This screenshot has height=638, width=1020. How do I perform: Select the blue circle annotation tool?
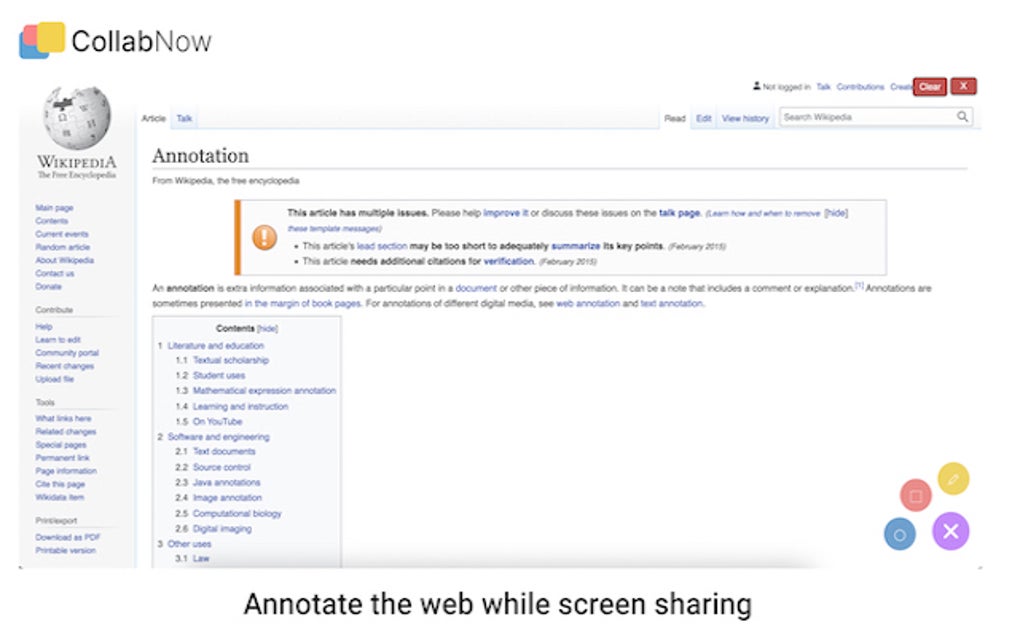pos(899,533)
